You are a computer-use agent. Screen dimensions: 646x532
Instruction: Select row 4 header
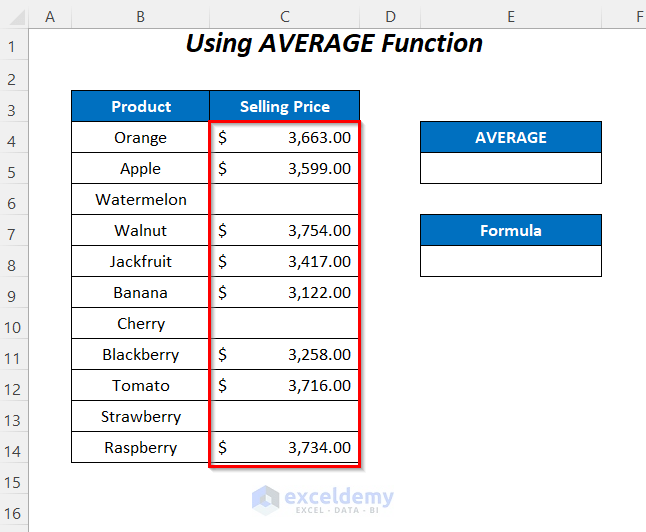point(14,138)
